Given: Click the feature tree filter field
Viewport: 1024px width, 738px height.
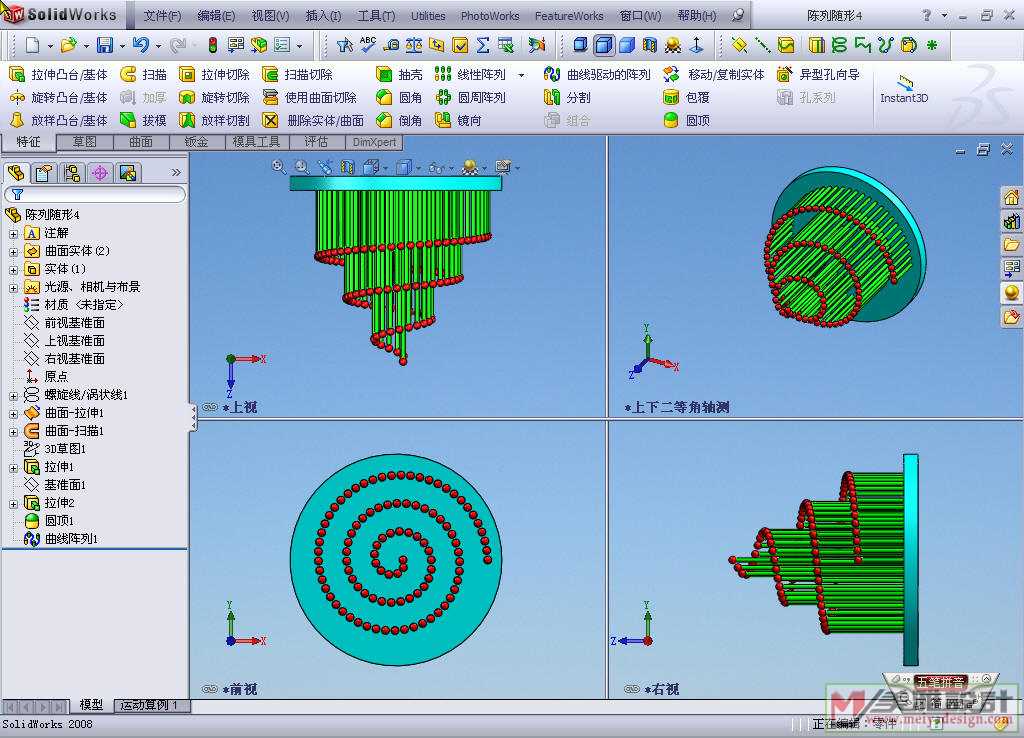Looking at the screenshot, I should click(x=95, y=194).
